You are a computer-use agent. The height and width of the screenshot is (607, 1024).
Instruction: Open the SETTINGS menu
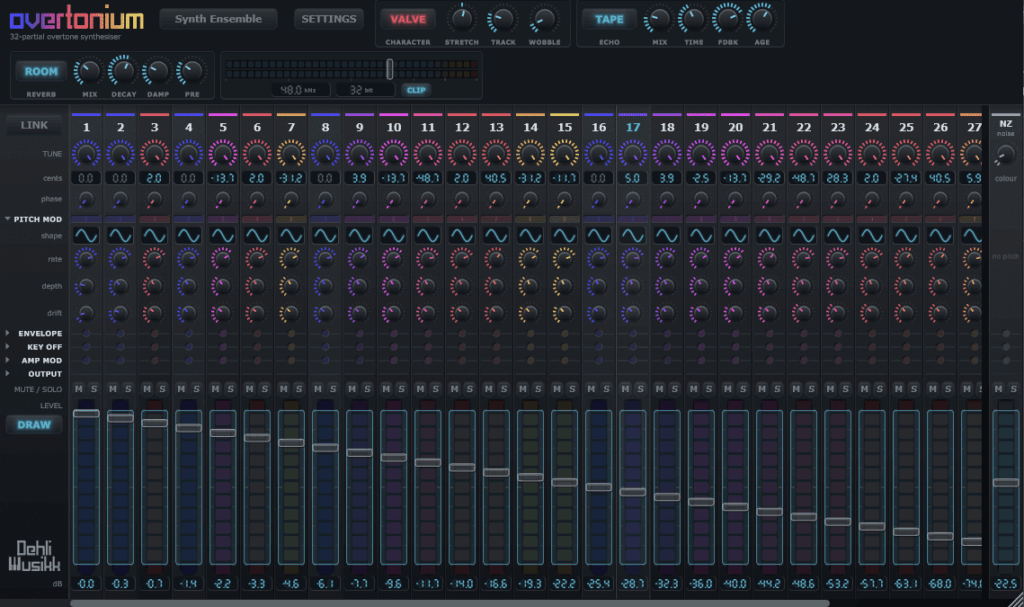(x=328, y=19)
